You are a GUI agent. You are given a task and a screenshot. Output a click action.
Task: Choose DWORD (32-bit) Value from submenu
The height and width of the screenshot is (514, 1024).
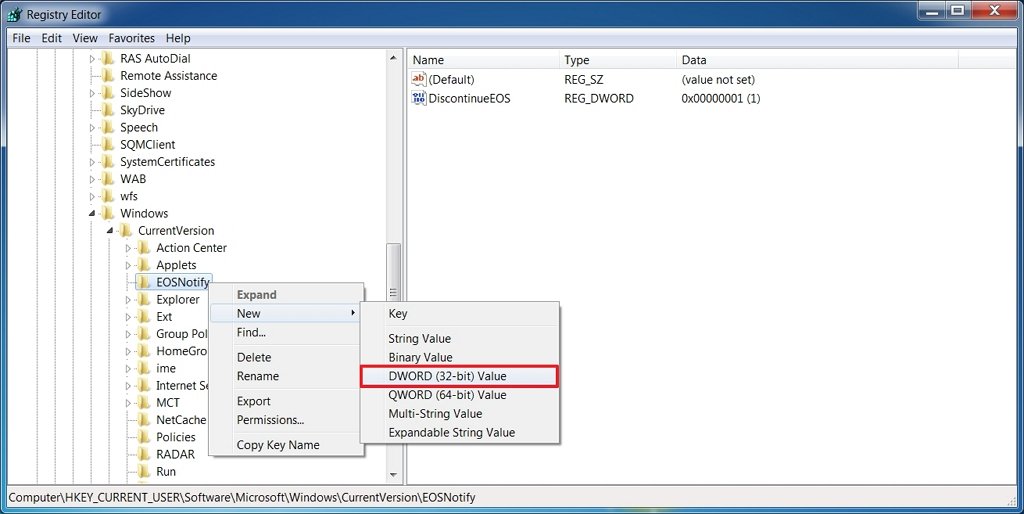tap(447, 376)
